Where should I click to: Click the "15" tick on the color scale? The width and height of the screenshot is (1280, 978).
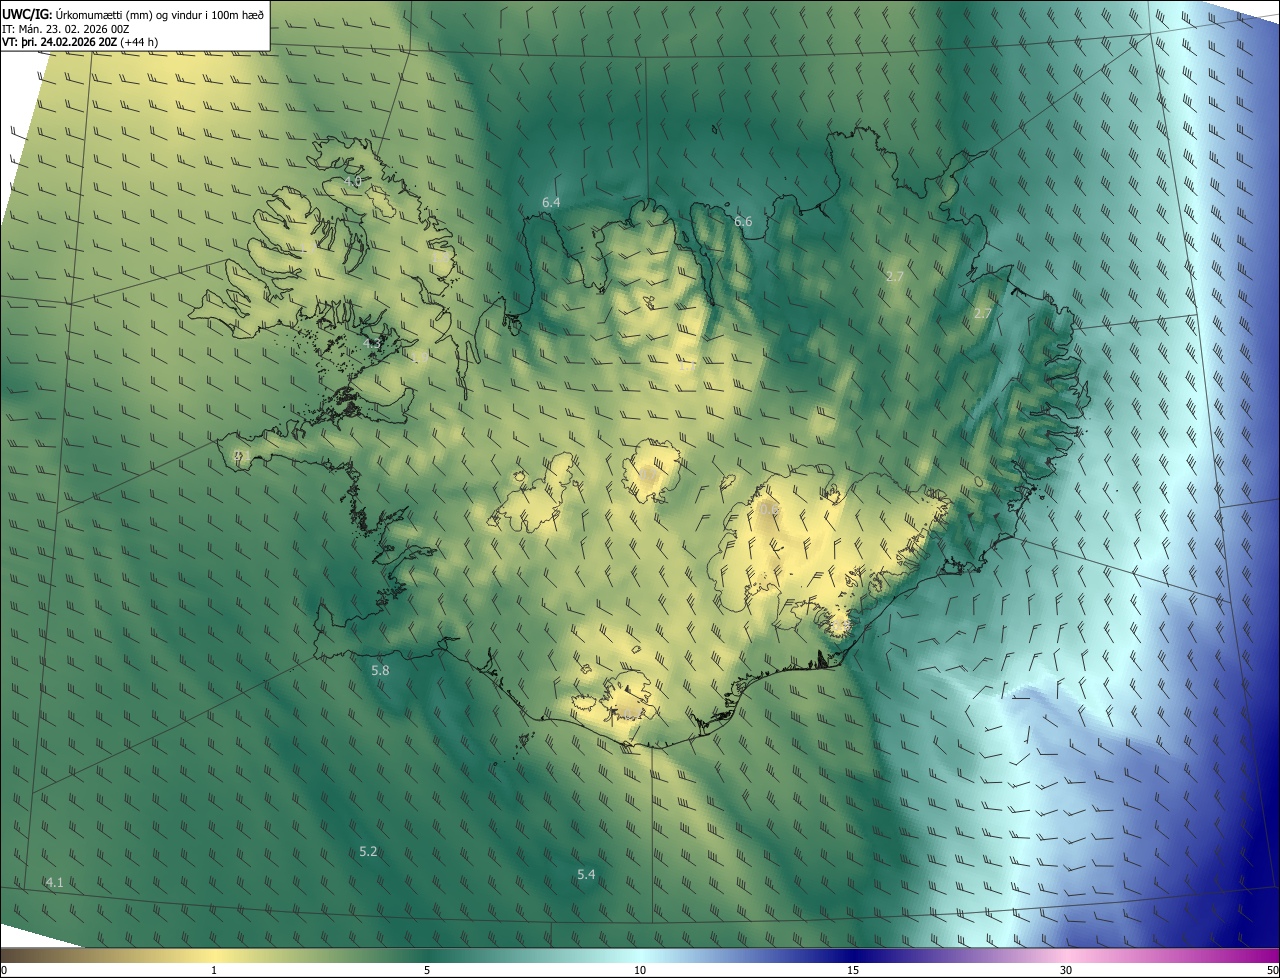(x=853, y=971)
